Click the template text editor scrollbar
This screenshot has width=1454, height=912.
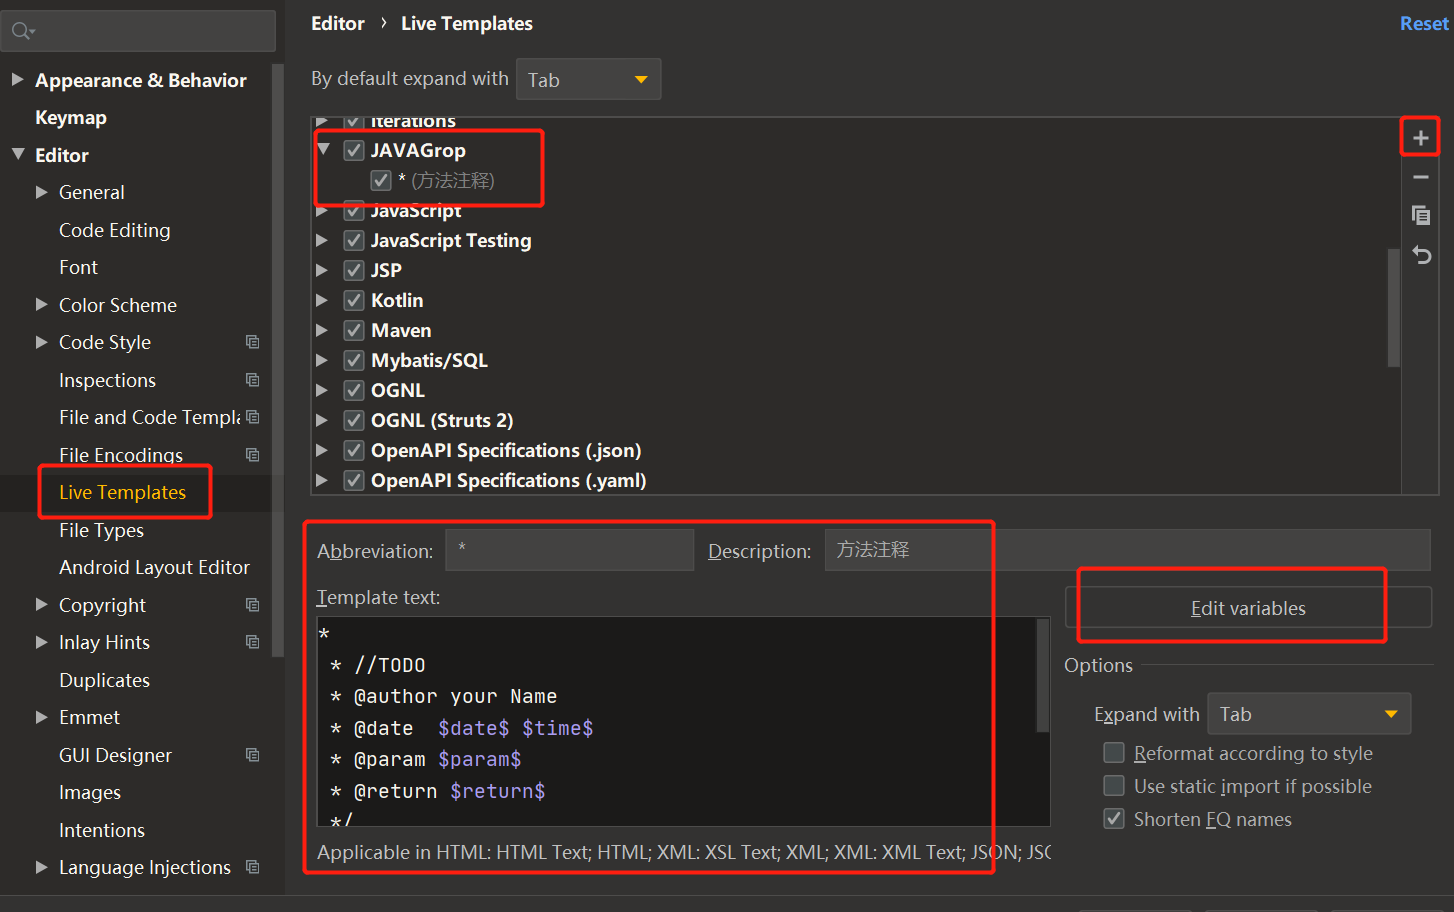[x=1043, y=675]
